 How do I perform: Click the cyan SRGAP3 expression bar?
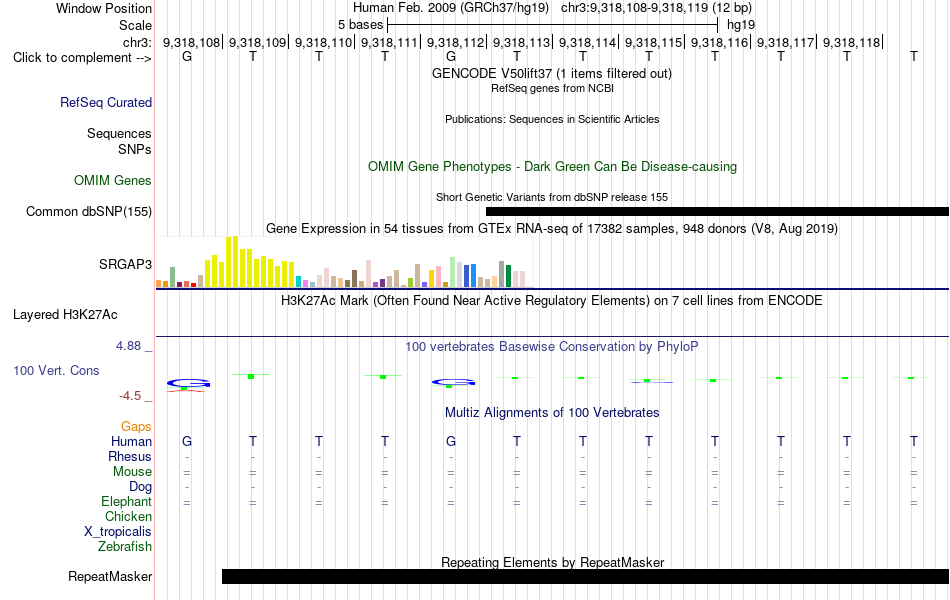pyautogui.click(x=298, y=281)
